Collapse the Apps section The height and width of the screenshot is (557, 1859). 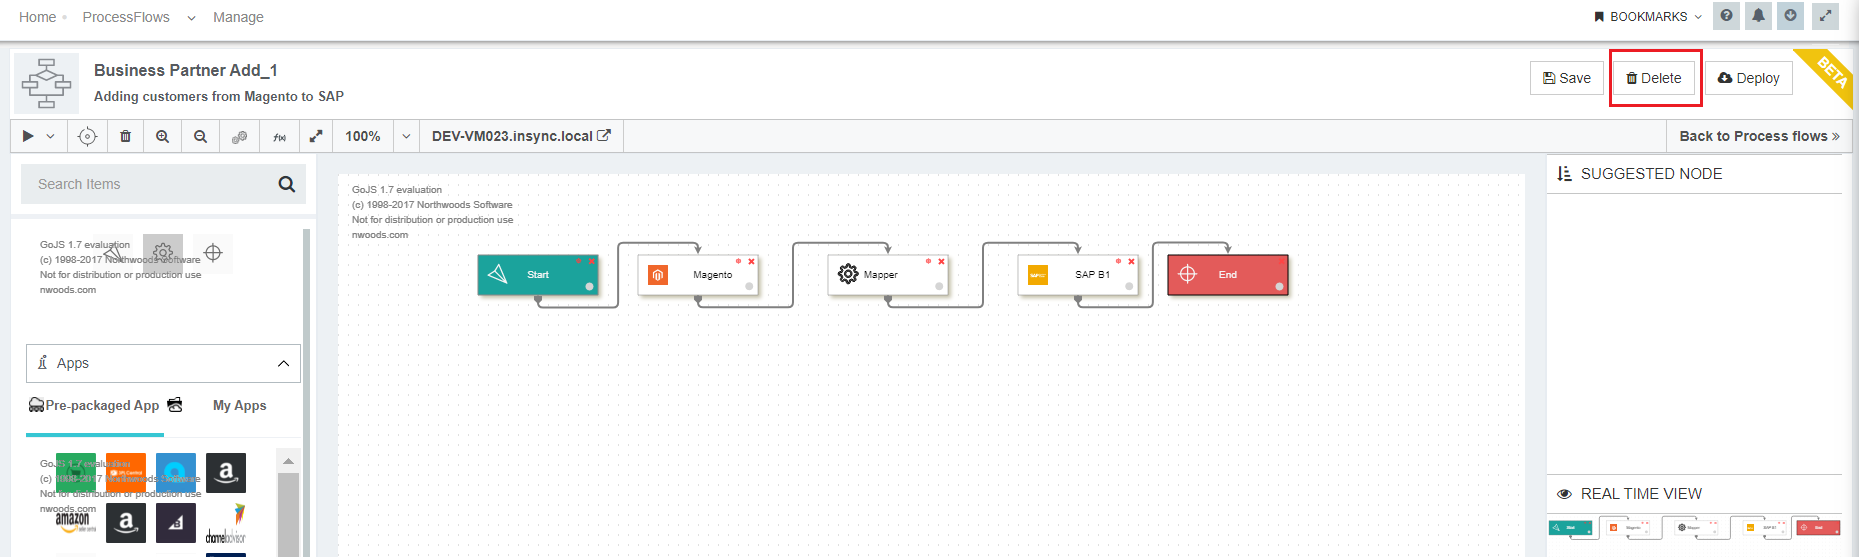tap(283, 363)
